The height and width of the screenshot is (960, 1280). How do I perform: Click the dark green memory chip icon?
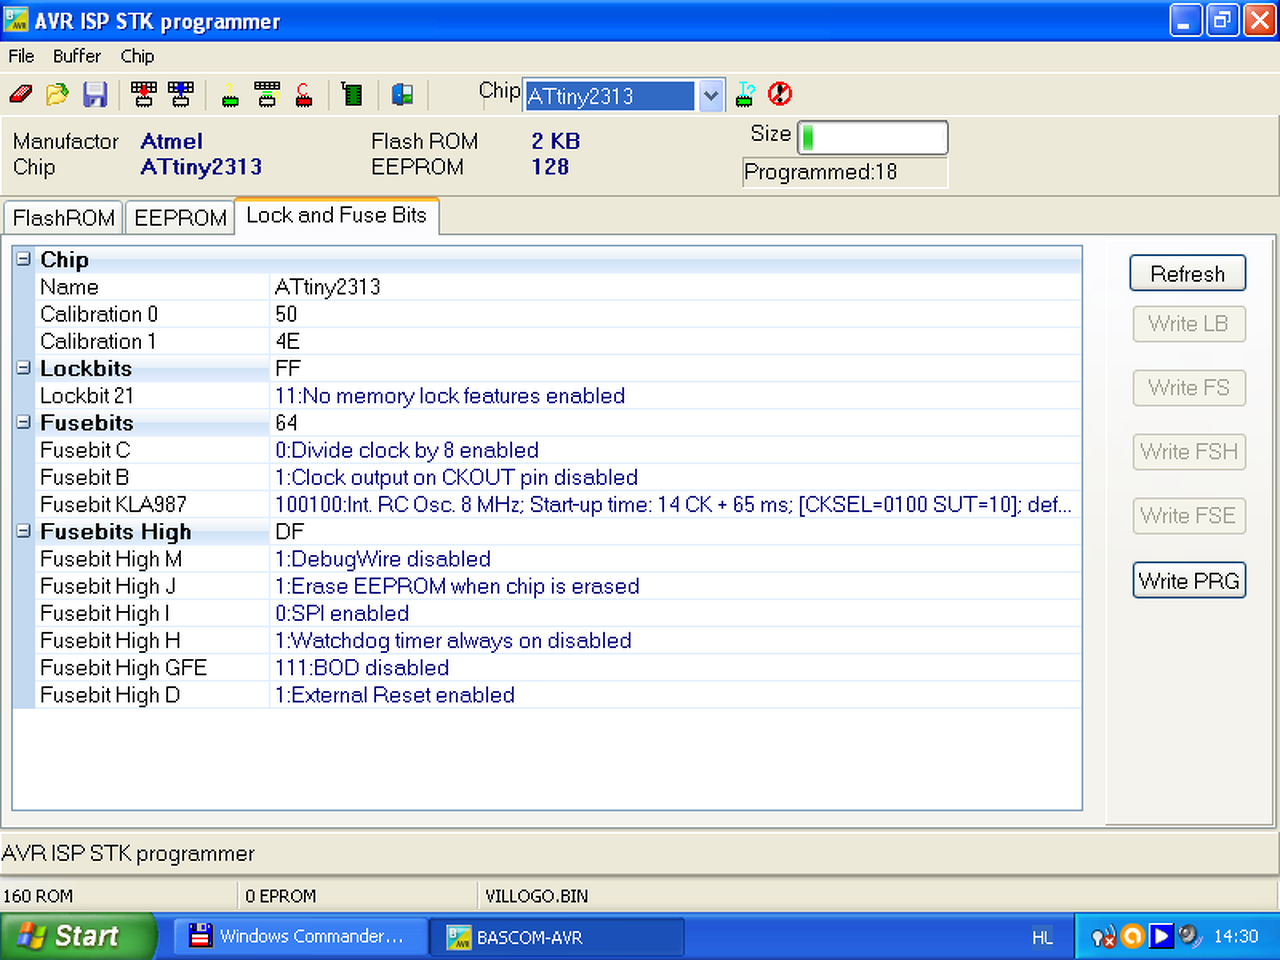[x=352, y=95]
